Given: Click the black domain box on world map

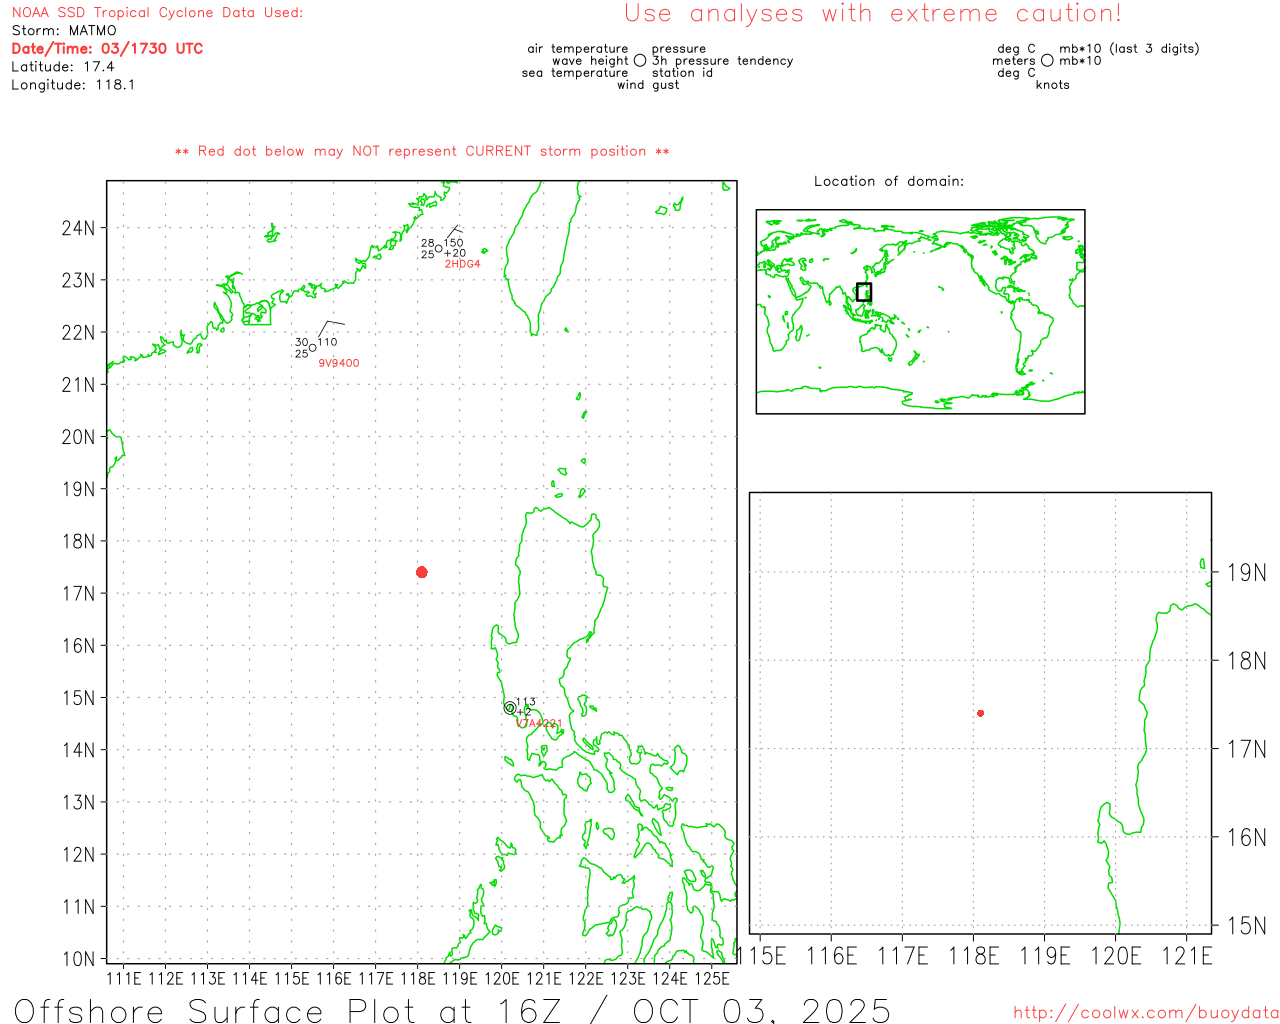Looking at the screenshot, I should click(864, 292).
